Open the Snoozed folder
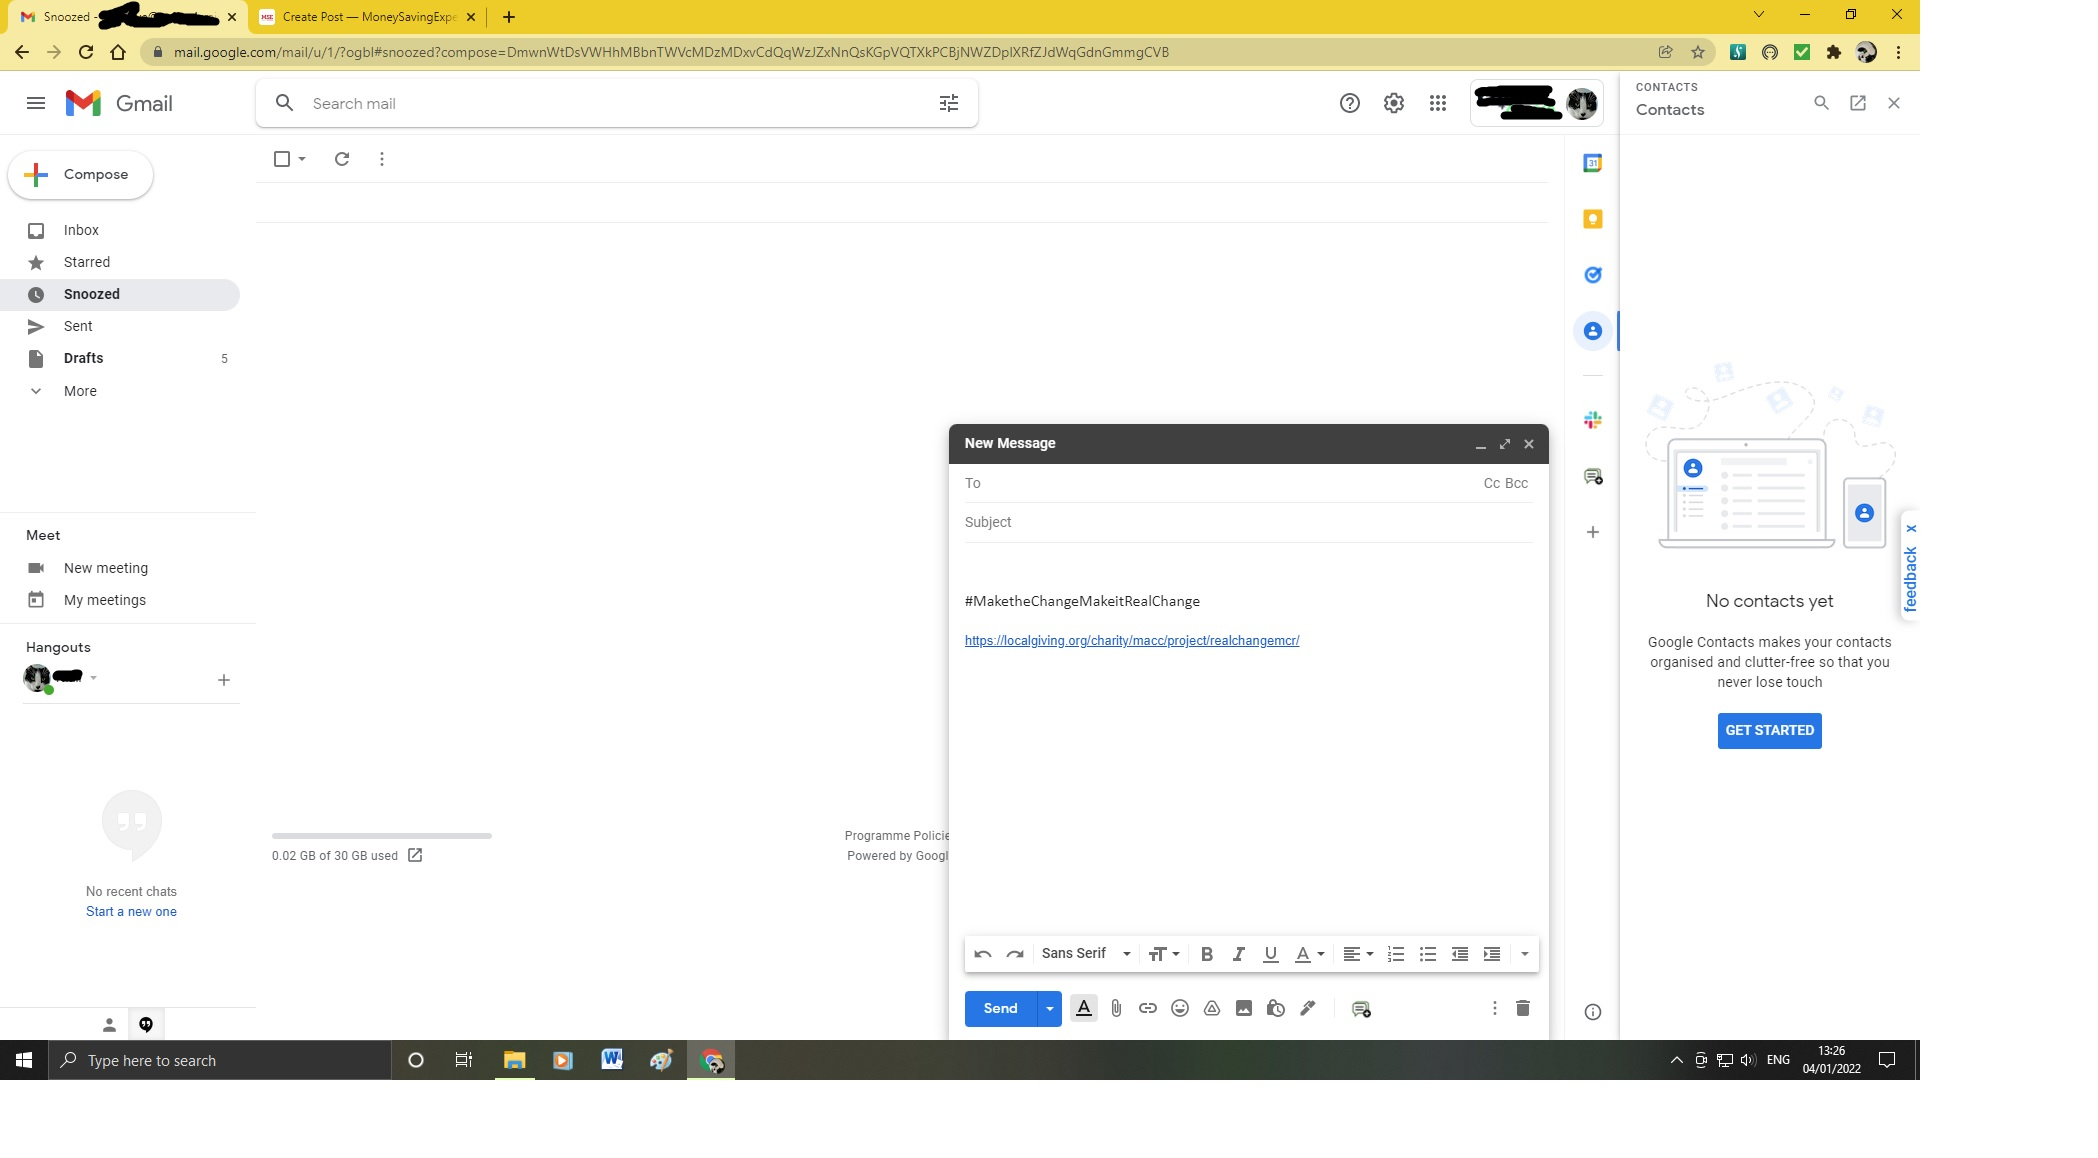 [92, 294]
